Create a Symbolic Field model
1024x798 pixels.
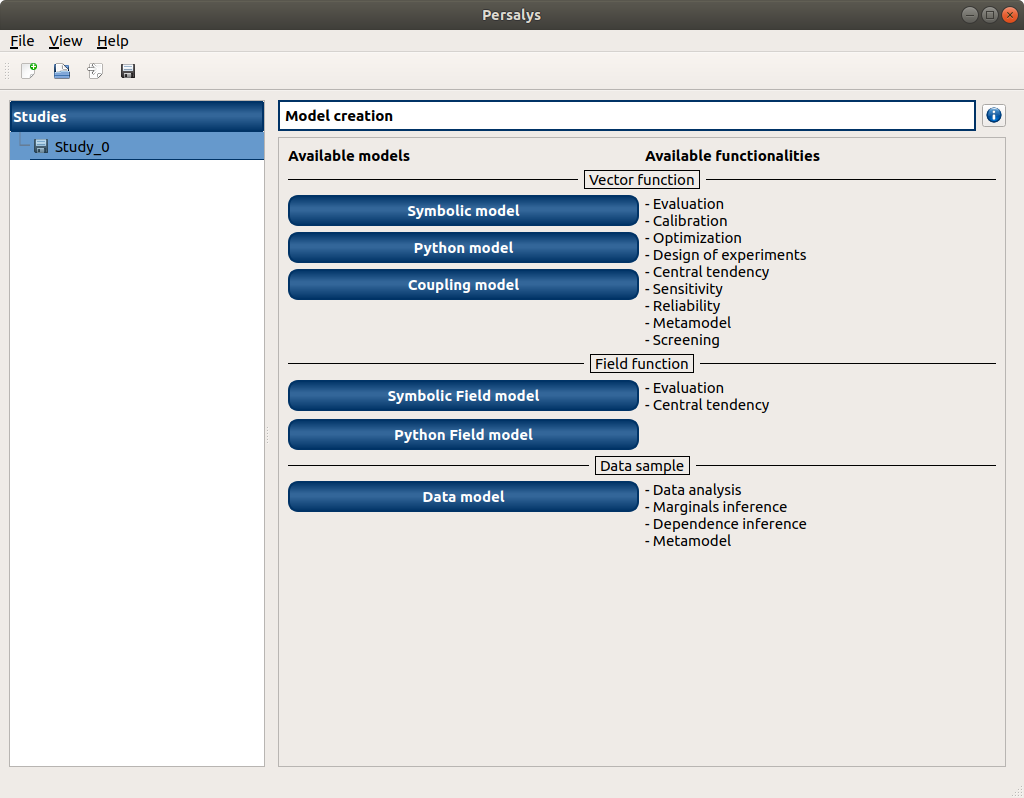tap(463, 396)
